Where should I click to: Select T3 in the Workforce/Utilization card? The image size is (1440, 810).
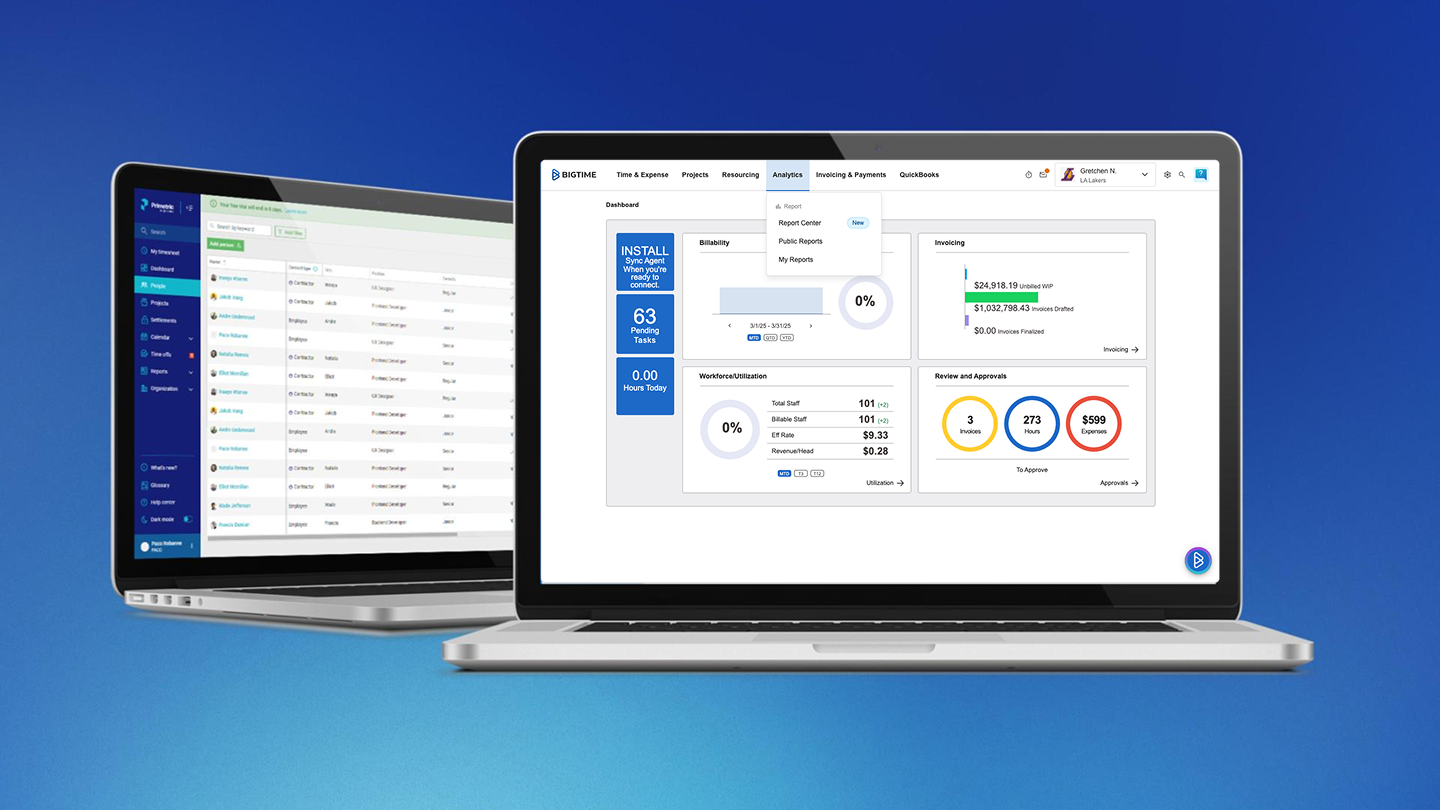click(800, 473)
